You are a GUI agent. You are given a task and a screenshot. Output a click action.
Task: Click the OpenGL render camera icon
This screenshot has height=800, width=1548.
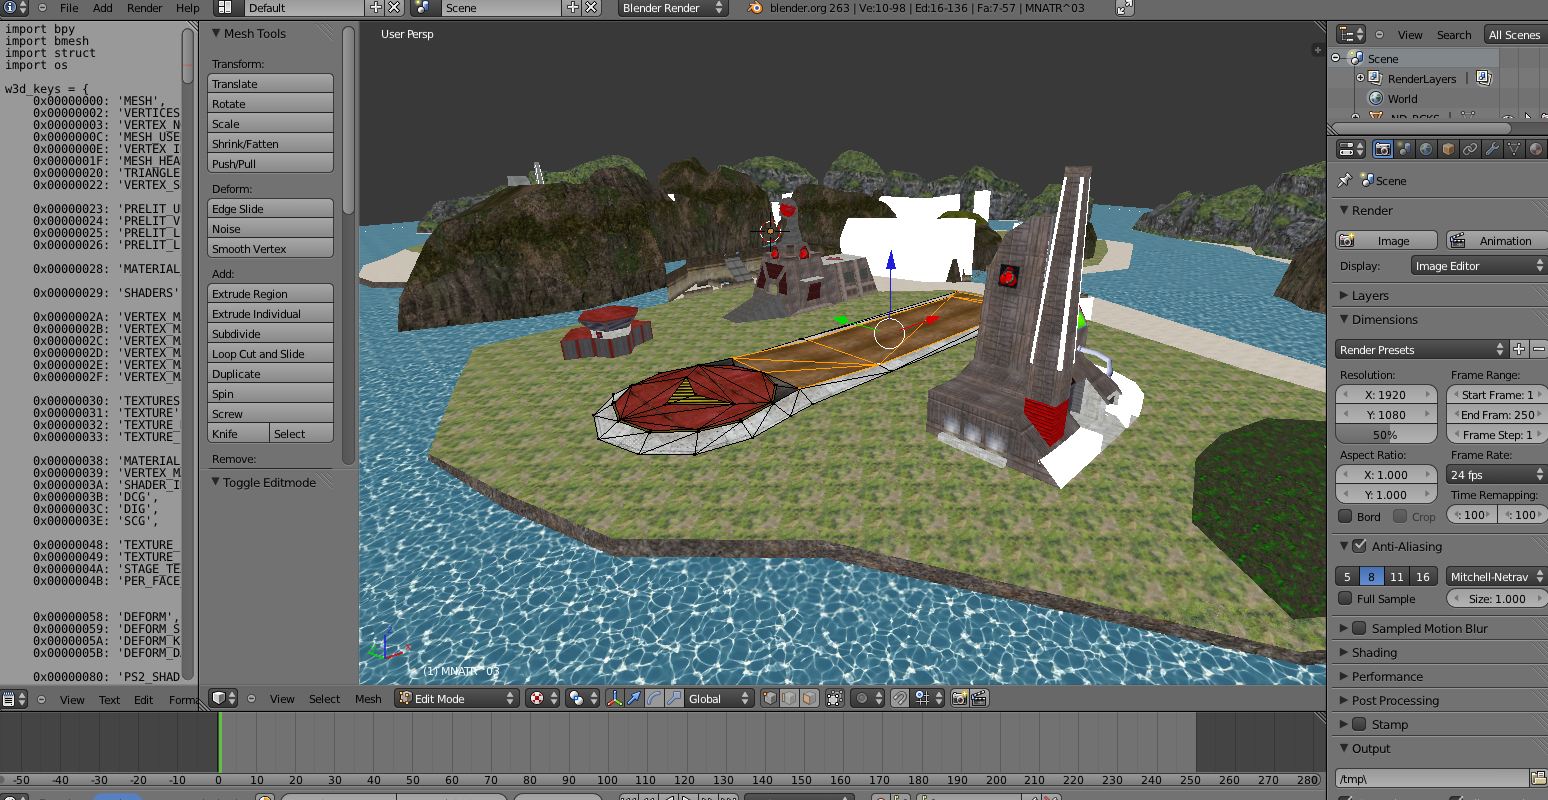[x=959, y=699]
